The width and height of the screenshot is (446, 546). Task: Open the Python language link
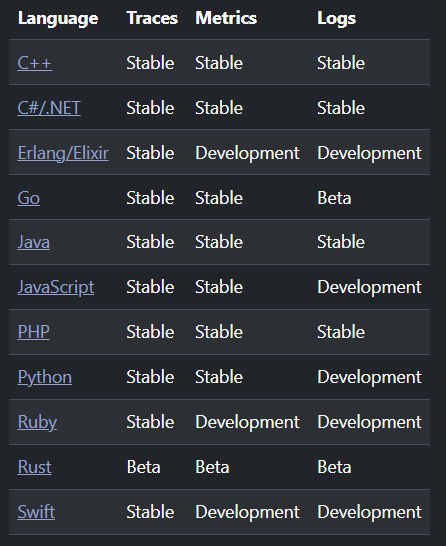[x=45, y=377]
